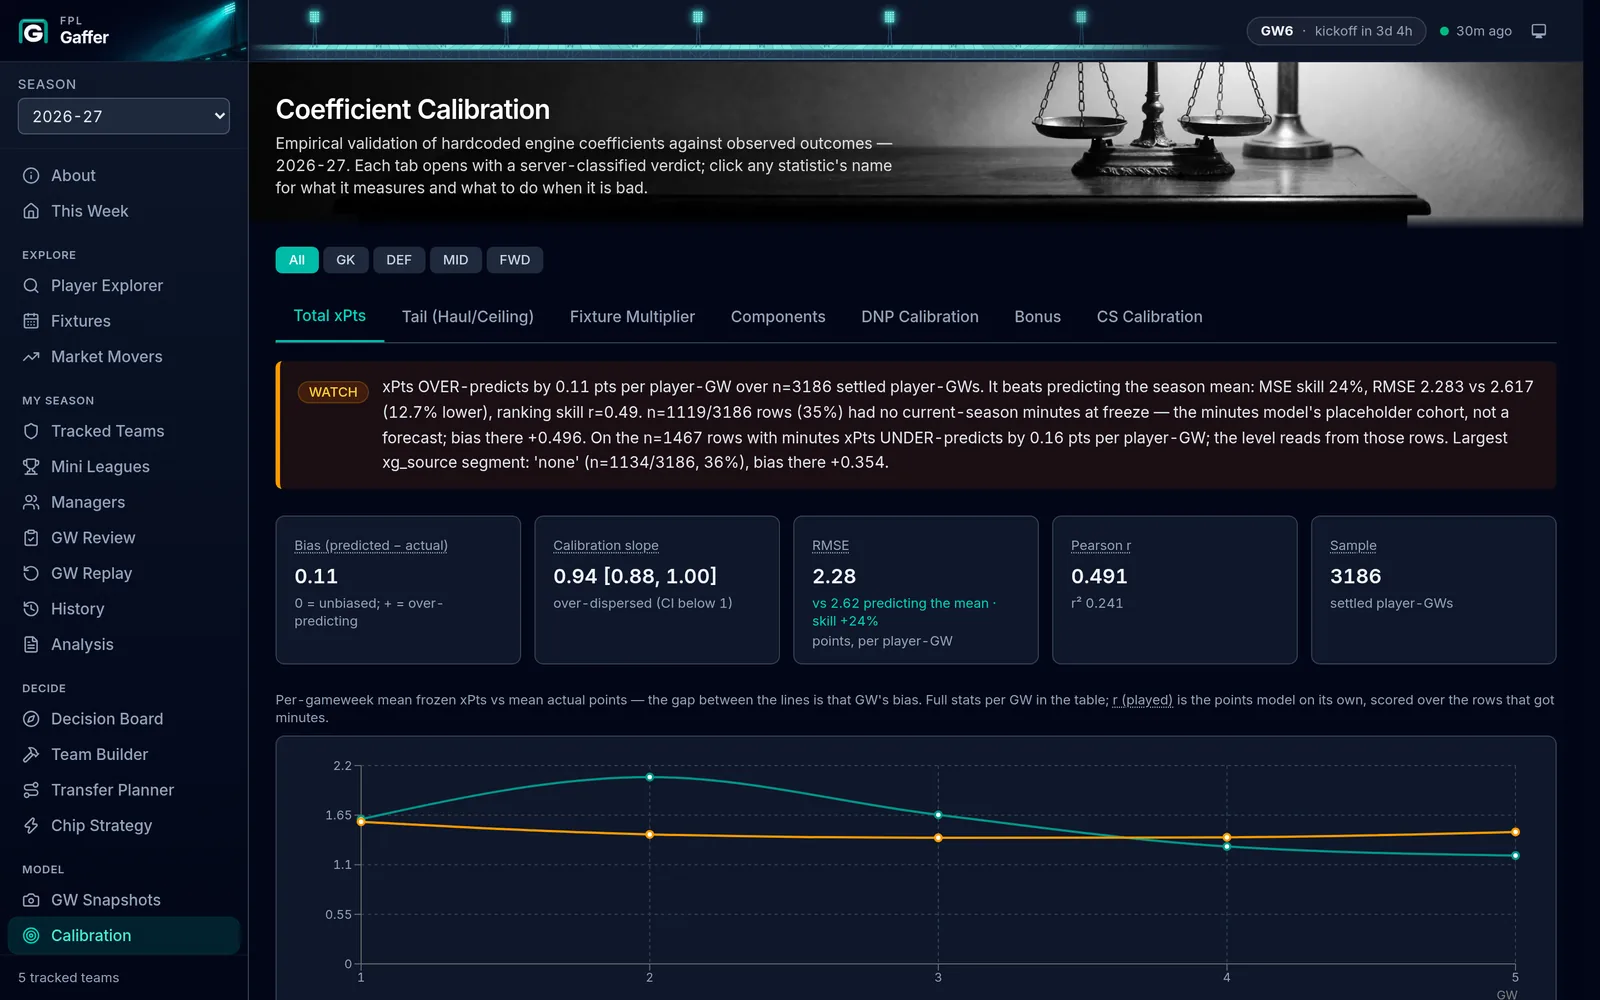Screen dimensions: 1600x1000
Task: Open Mini Leagues trophy icon
Action: click(x=31, y=467)
